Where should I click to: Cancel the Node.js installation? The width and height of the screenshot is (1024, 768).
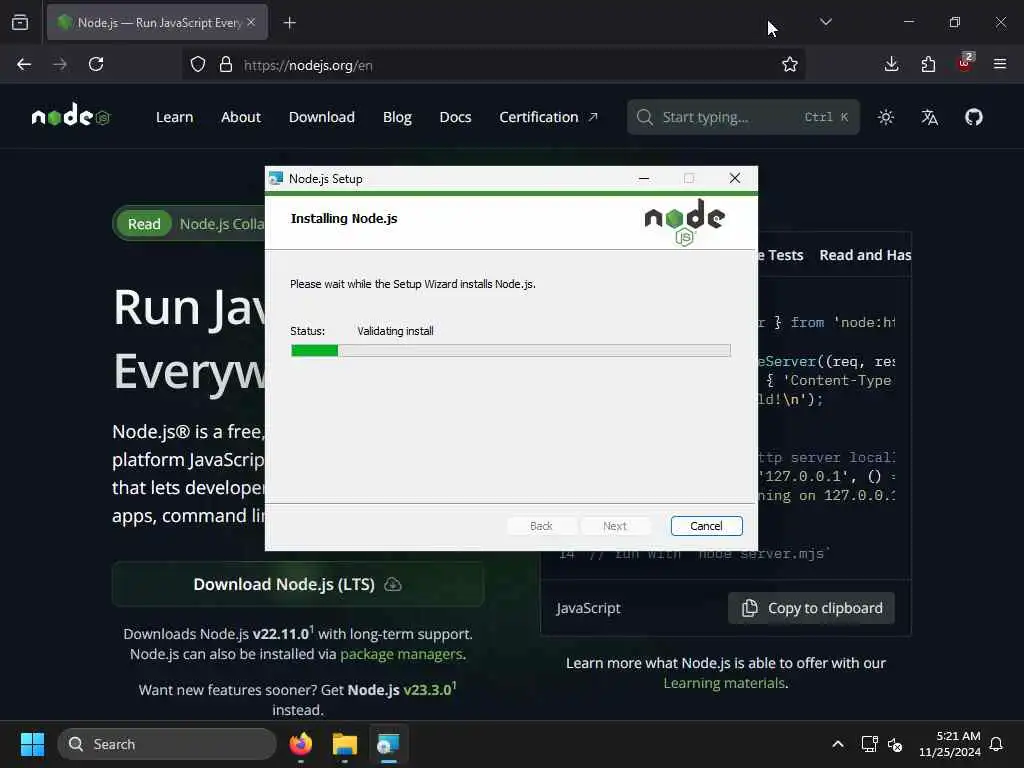pyautogui.click(x=706, y=526)
